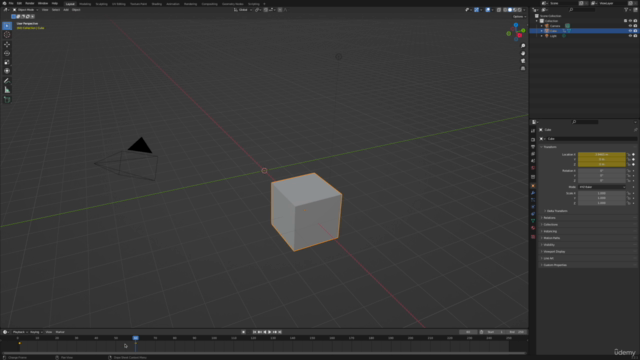Select the Select Box tool
This screenshot has height=360, width=640.
coord(7,26)
